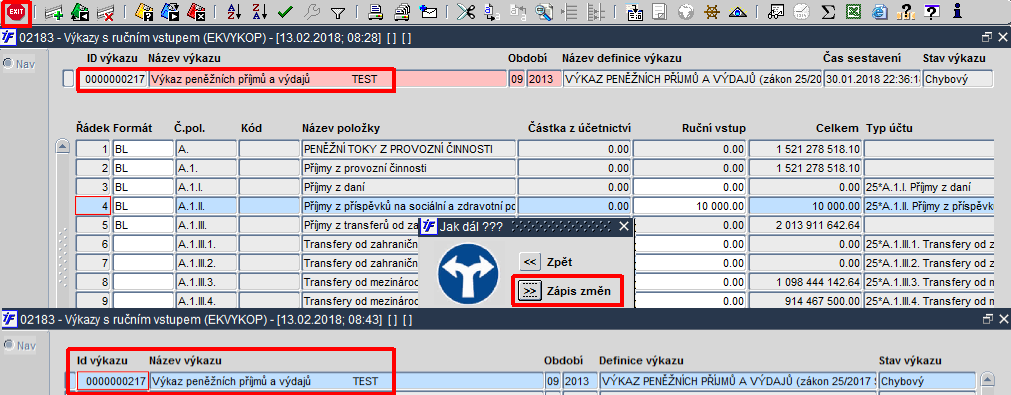Image resolution: width=1011 pixels, height=395 pixels.
Task: Click Stav výkazu 'Chybový' in lower window
Action: point(927,381)
